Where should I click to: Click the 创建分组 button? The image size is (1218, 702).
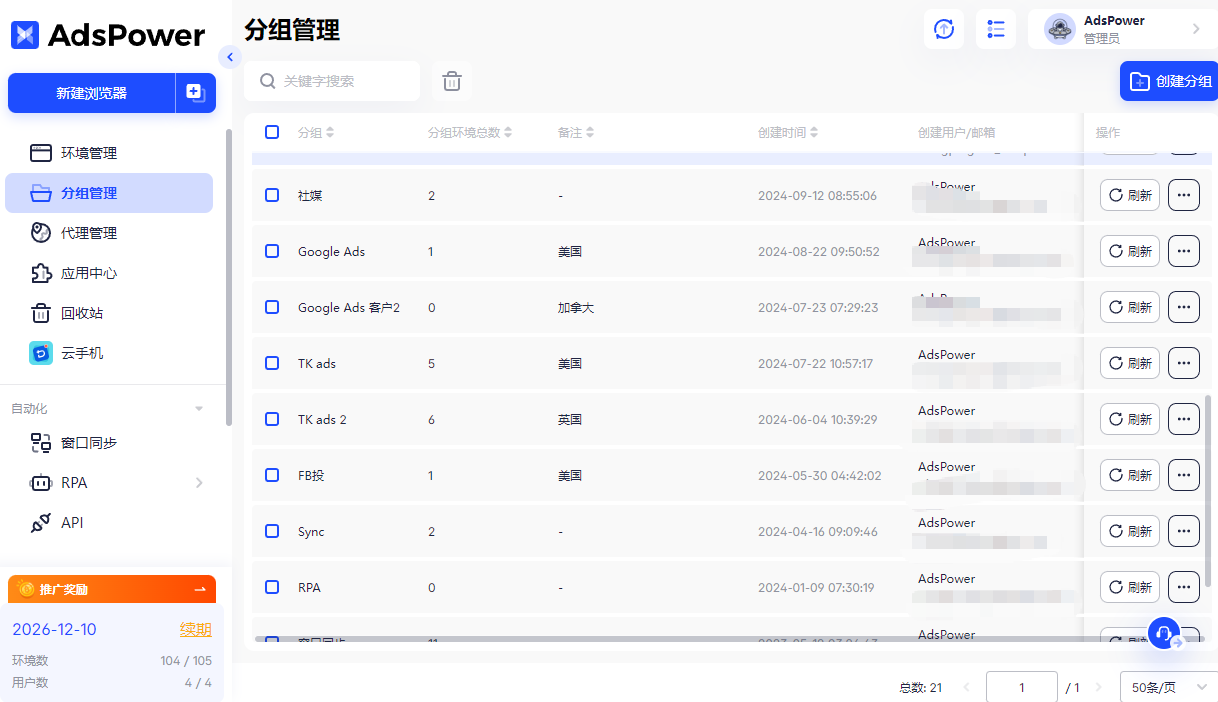(1170, 81)
